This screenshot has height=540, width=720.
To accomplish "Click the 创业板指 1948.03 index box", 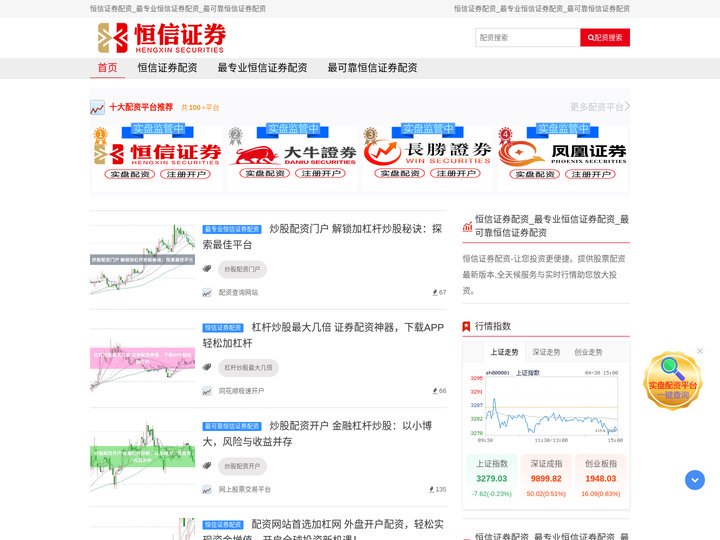I will click(601, 478).
